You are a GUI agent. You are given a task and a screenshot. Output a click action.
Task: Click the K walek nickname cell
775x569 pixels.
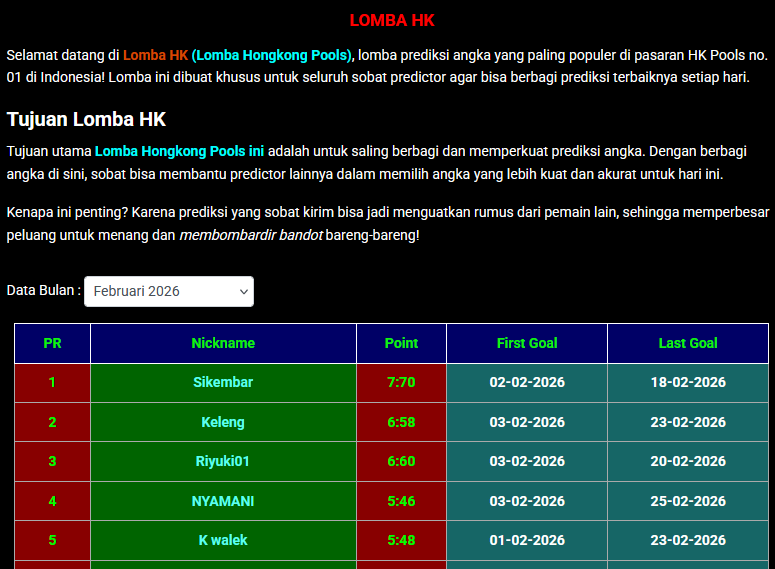tap(223, 540)
